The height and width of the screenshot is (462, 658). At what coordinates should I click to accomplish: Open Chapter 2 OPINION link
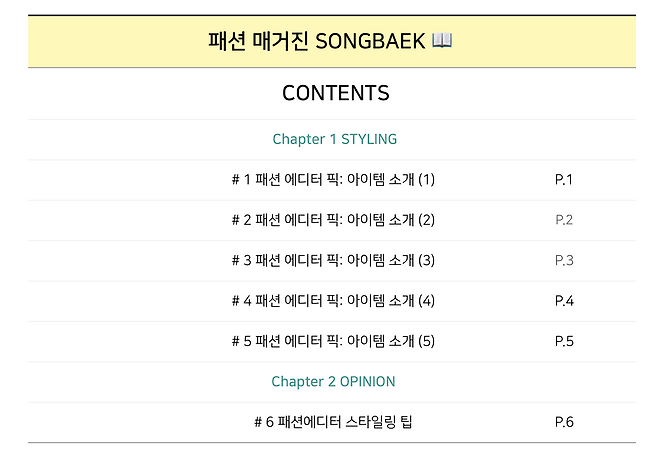click(333, 381)
